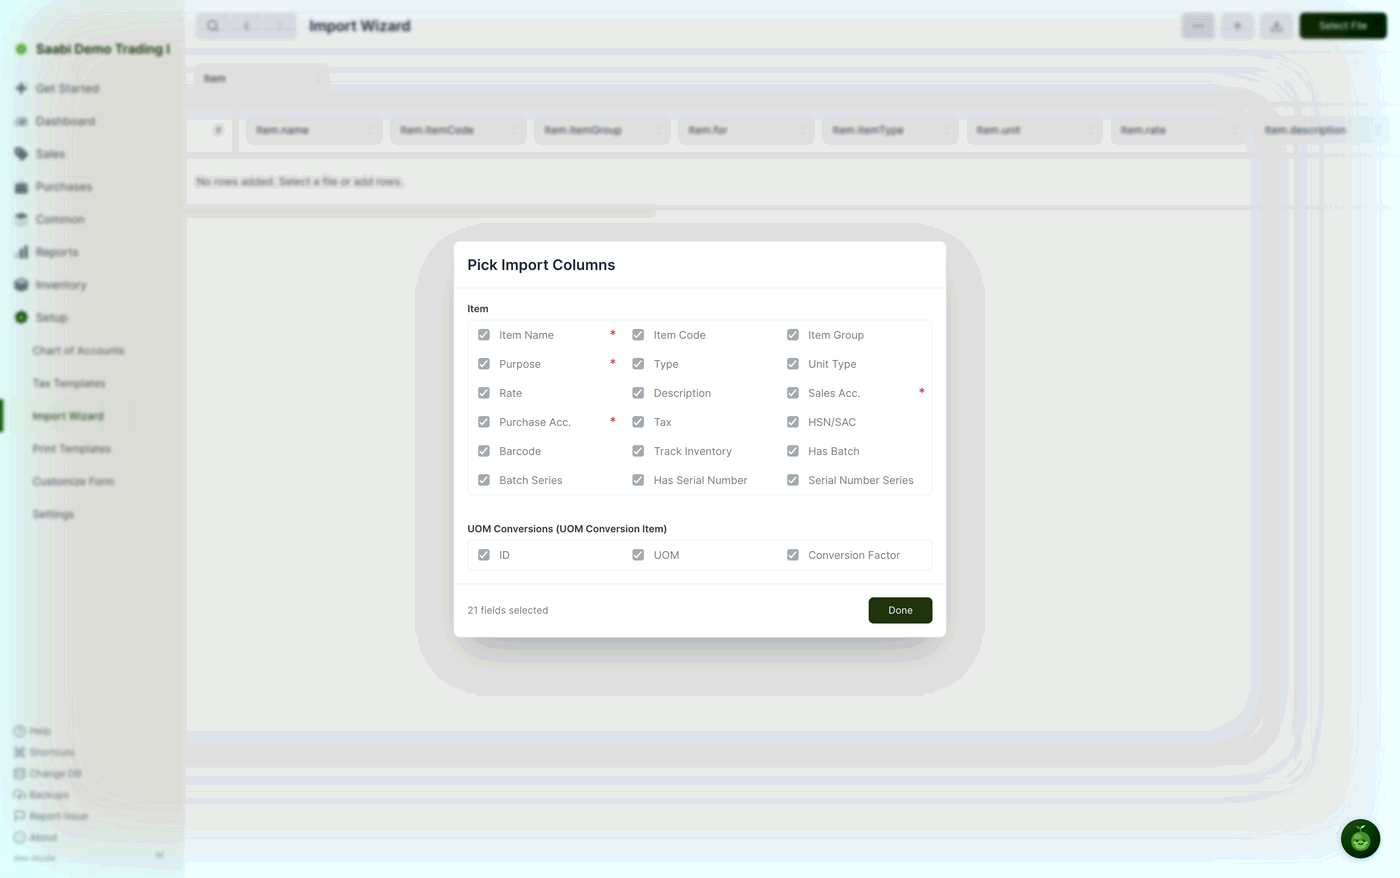
Task: Click the Select File button
Action: pyautogui.click(x=1342, y=26)
